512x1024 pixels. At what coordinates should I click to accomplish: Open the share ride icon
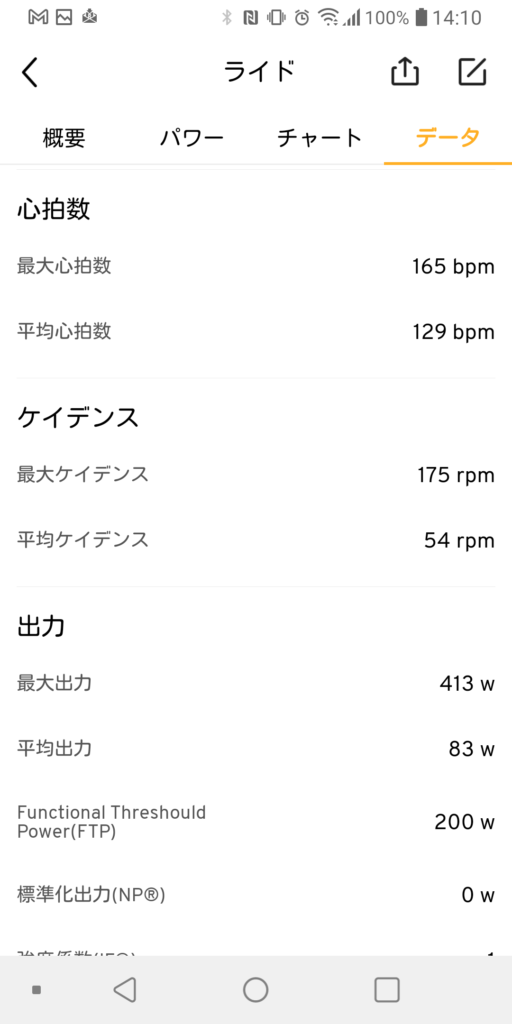point(405,72)
